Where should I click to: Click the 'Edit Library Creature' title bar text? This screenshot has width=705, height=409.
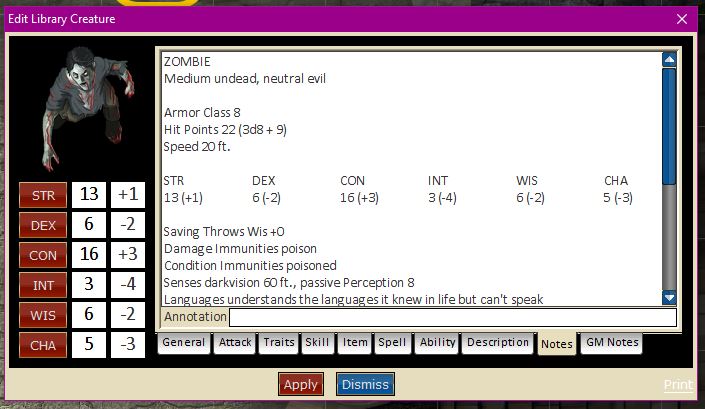[62, 19]
